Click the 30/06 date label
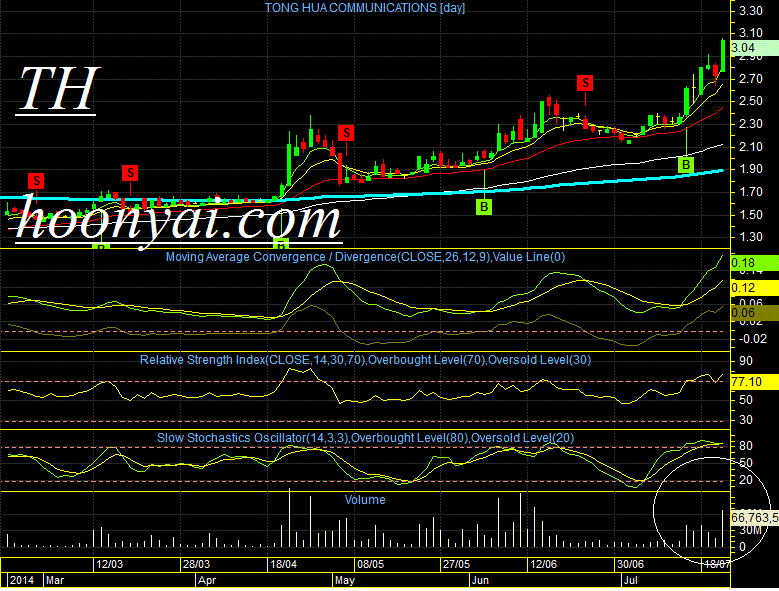779x591 pixels. tap(630, 565)
